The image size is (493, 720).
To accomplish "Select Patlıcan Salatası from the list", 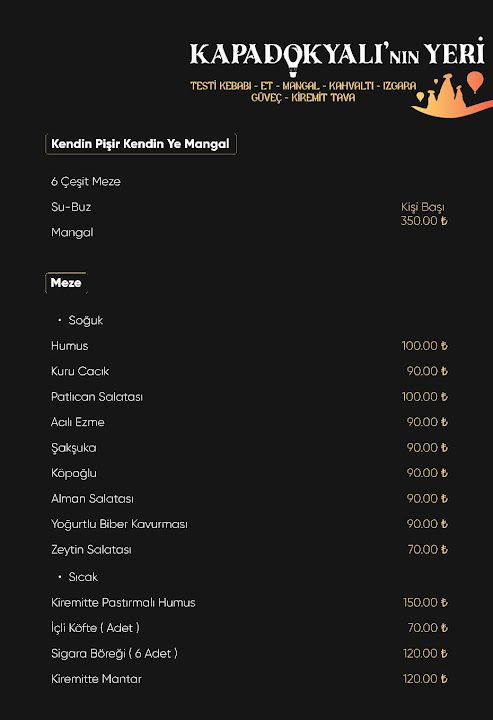I will (x=97, y=397).
